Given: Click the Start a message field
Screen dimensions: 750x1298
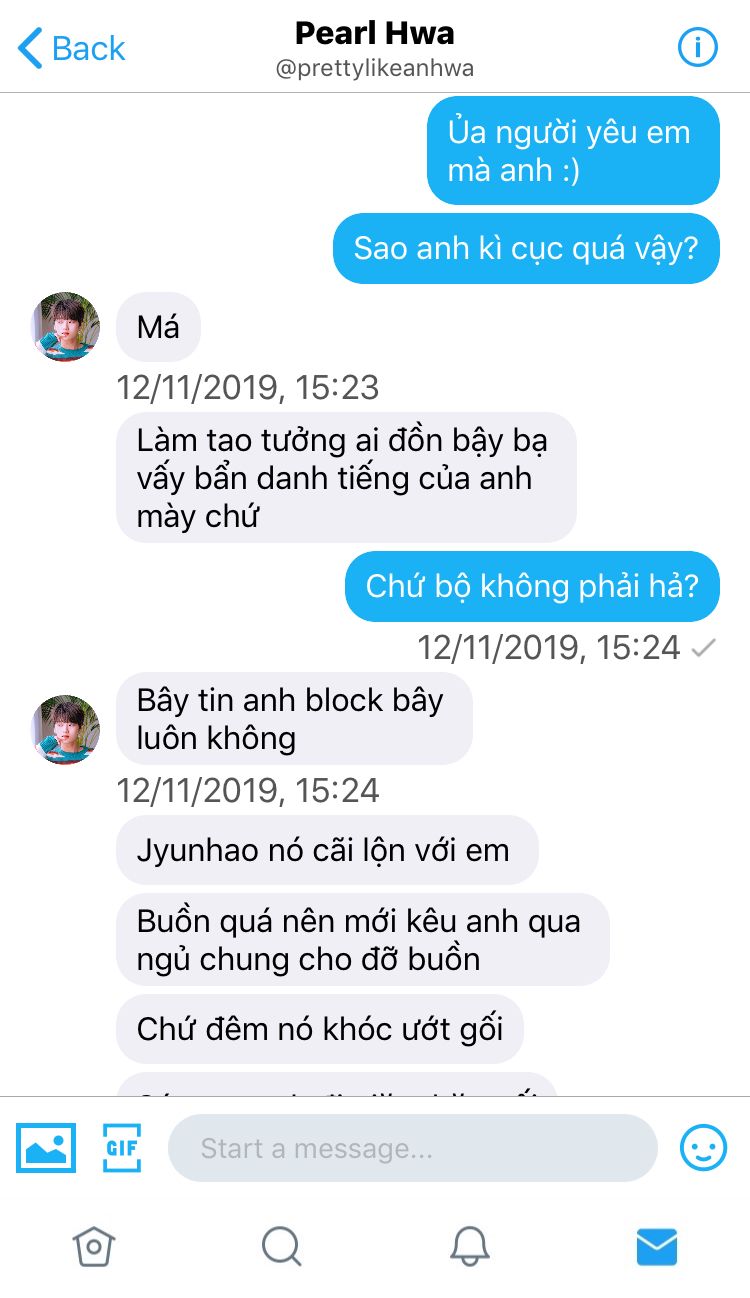Looking at the screenshot, I should pos(412,1148).
